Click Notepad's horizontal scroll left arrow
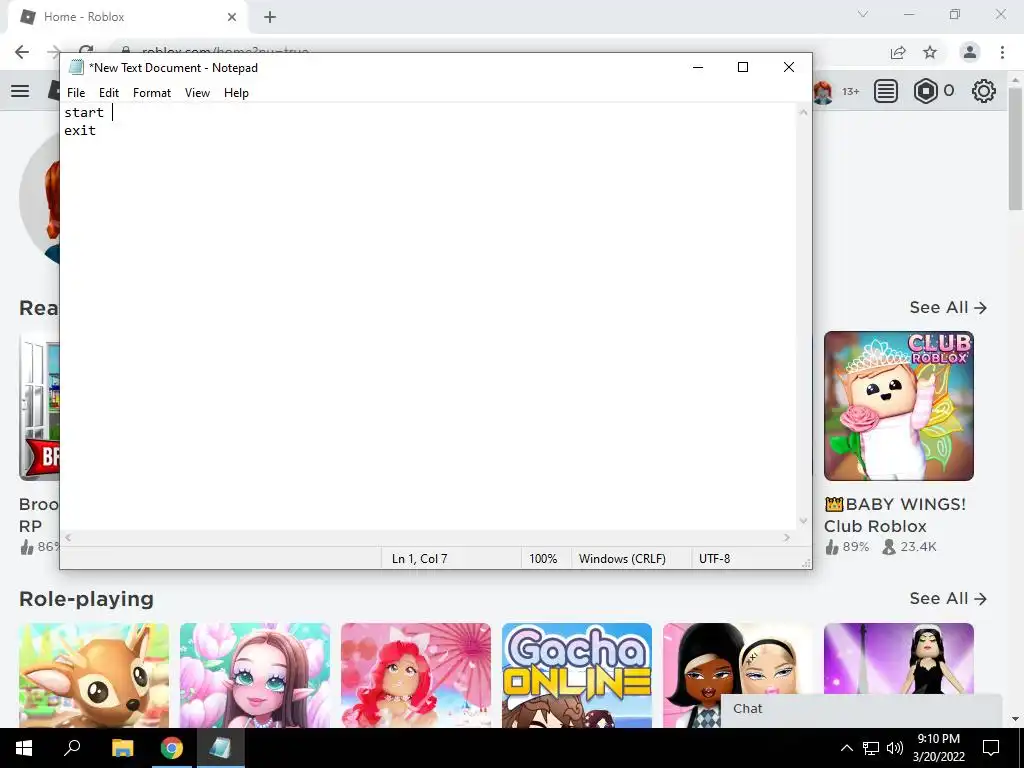1024x768 pixels. pyautogui.click(x=68, y=537)
